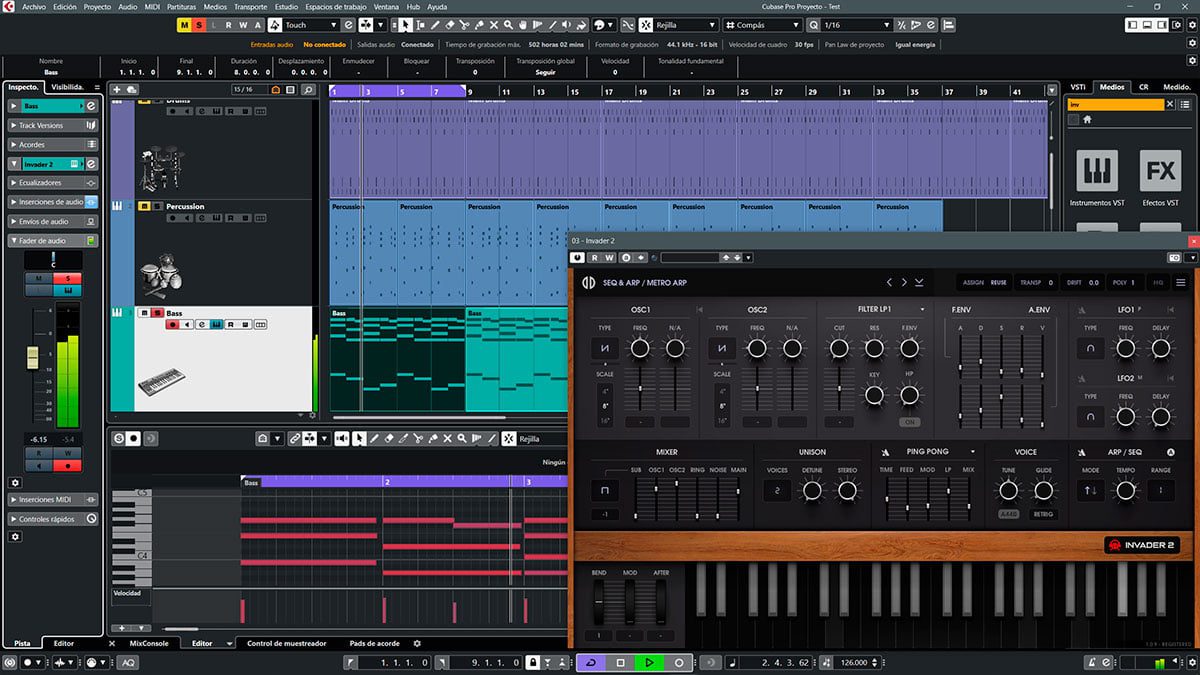Viewport: 1200px width, 675px height.
Task: Click the LFO1 waveform type icon
Action: coord(1090,348)
